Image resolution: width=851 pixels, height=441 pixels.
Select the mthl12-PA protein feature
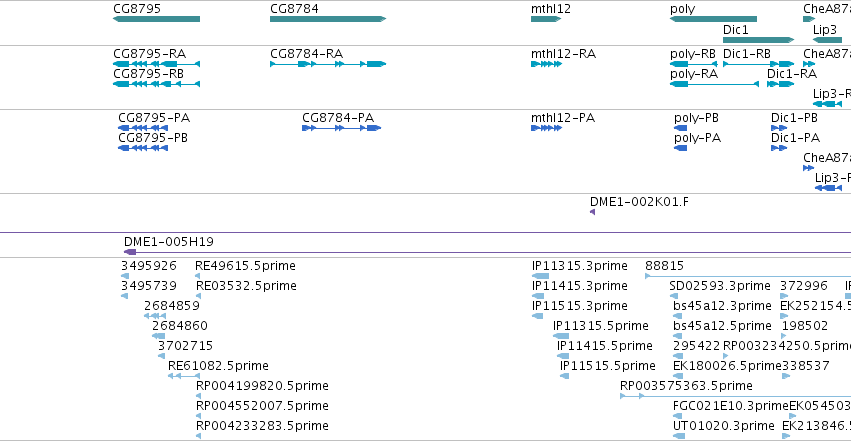coord(546,128)
